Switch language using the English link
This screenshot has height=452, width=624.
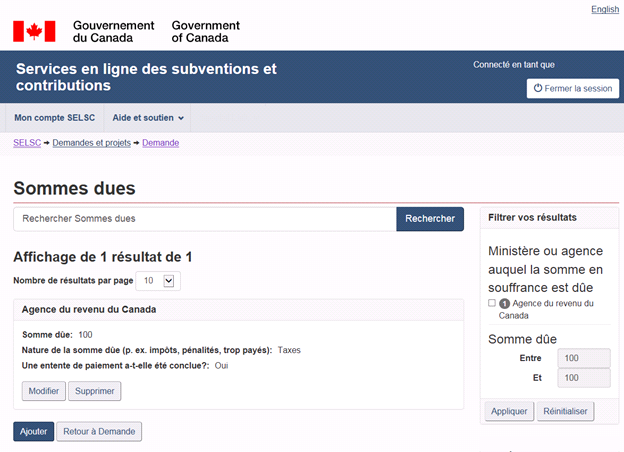click(605, 9)
